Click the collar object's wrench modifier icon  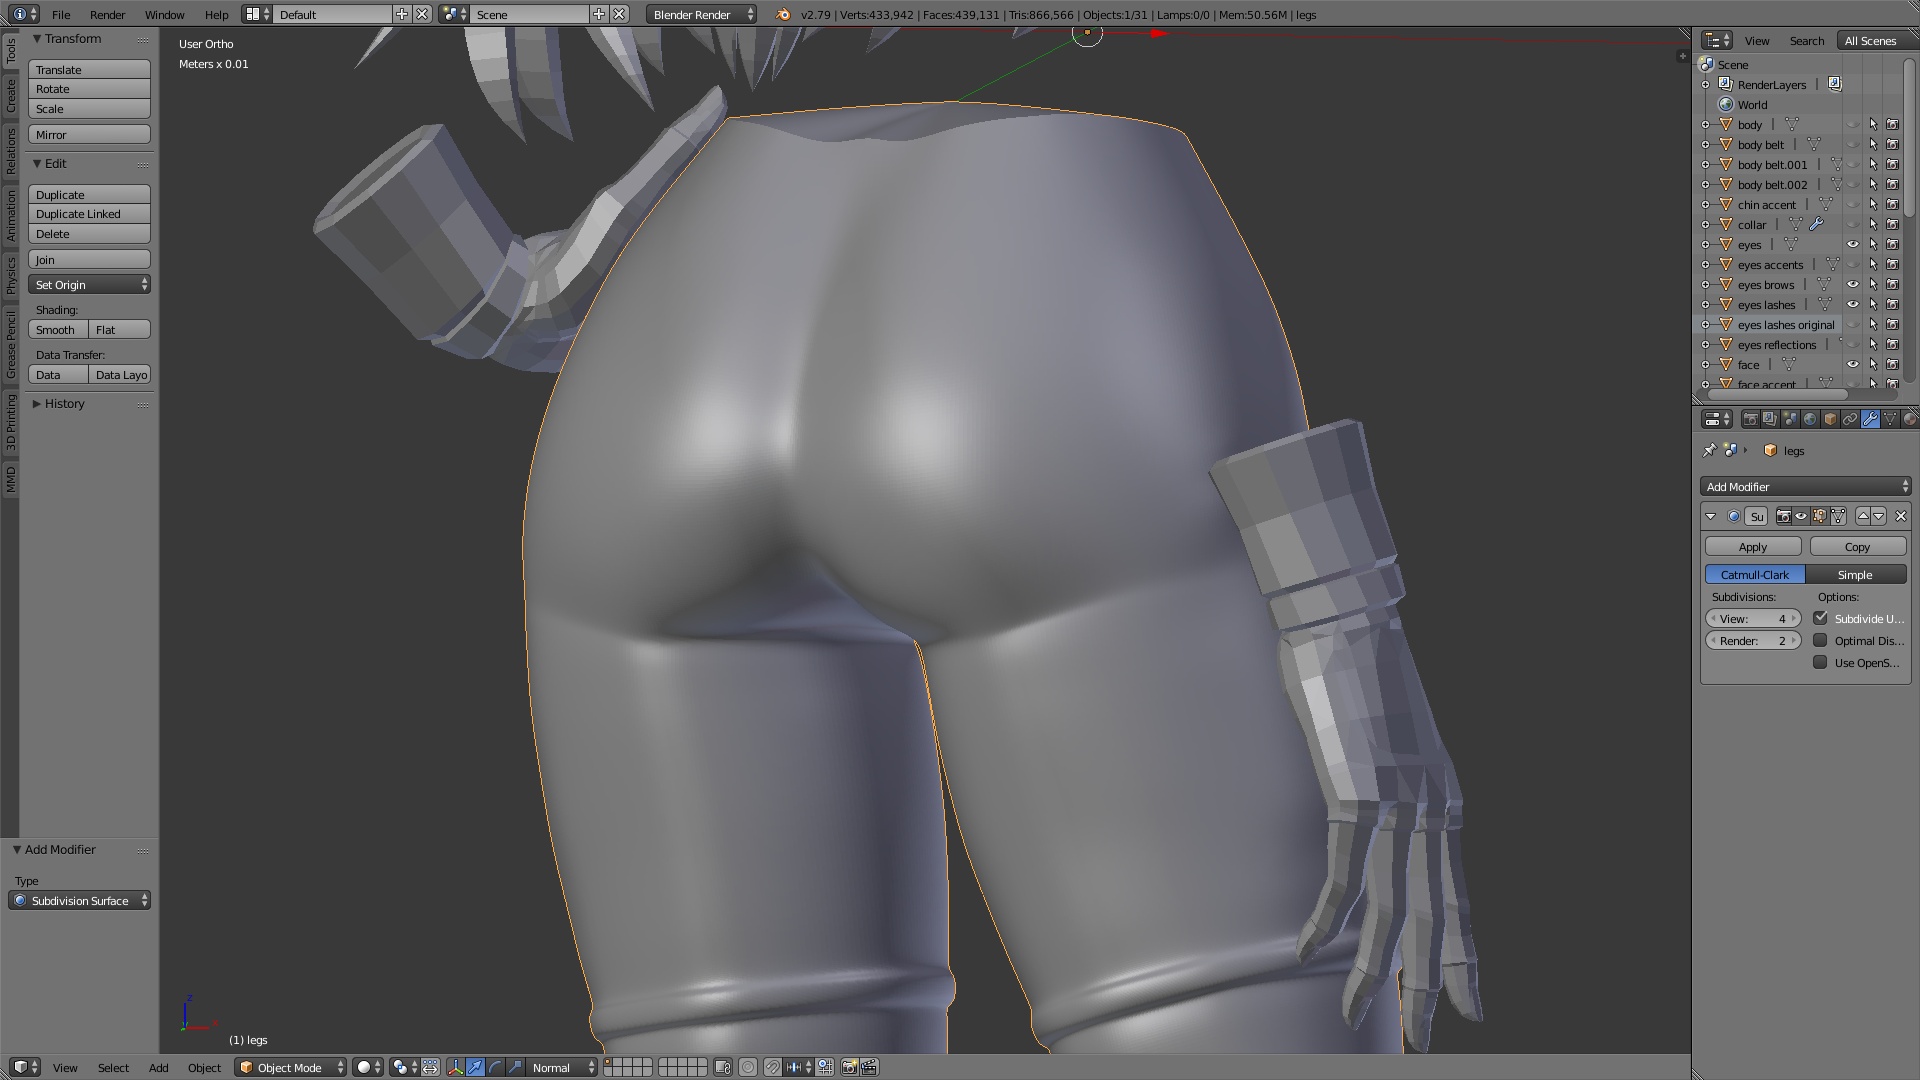click(1816, 224)
